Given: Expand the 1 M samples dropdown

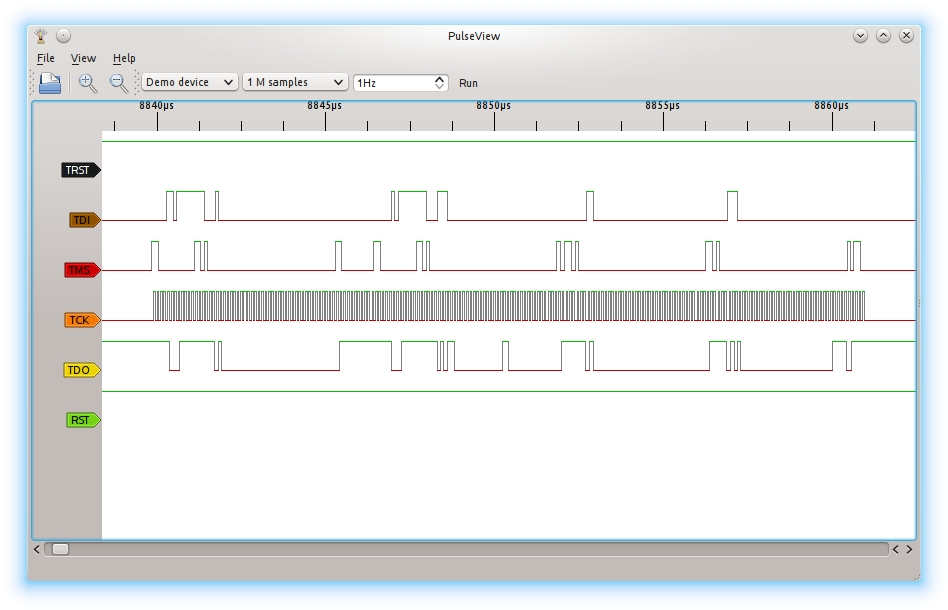Looking at the screenshot, I should [x=295, y=83].
